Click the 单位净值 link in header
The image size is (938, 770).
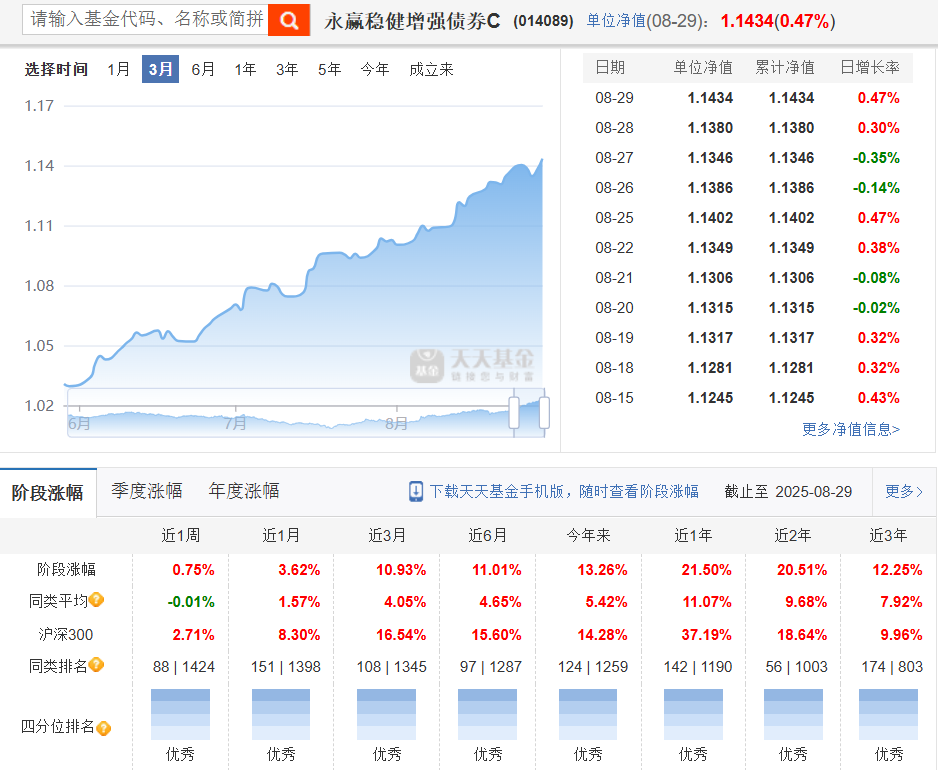[x=616, y=21]
